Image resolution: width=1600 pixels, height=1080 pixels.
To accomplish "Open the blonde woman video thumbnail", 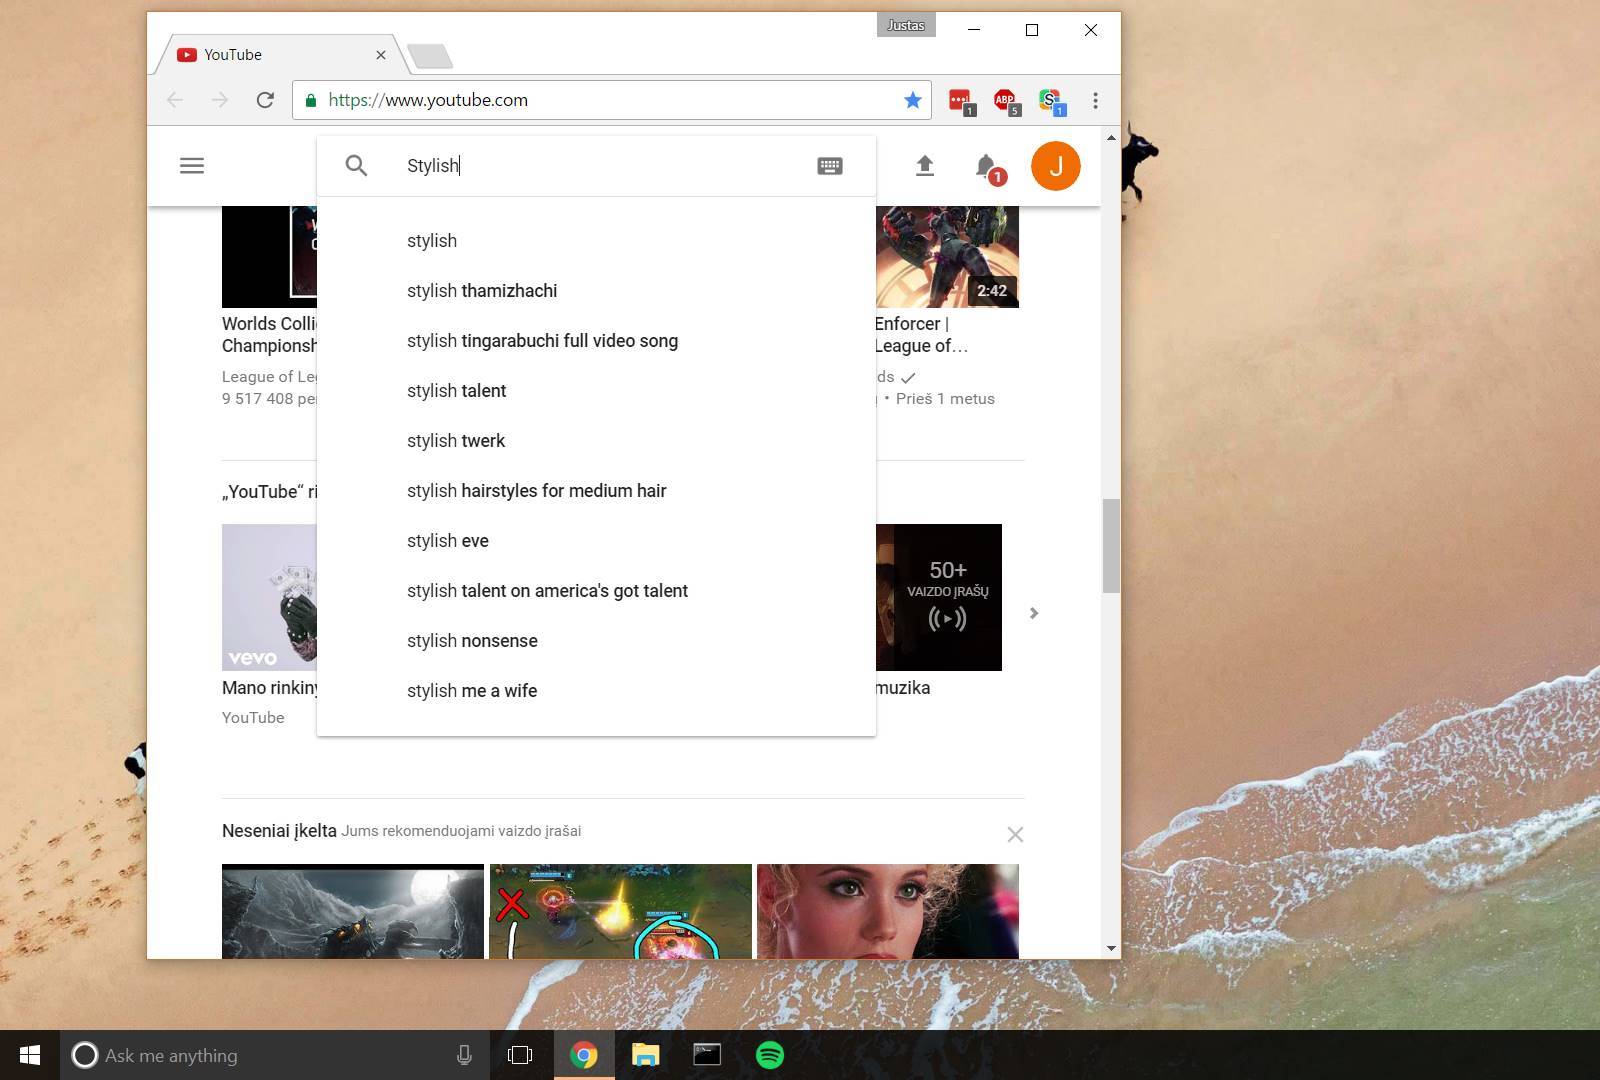I will [x=888, y=911].
